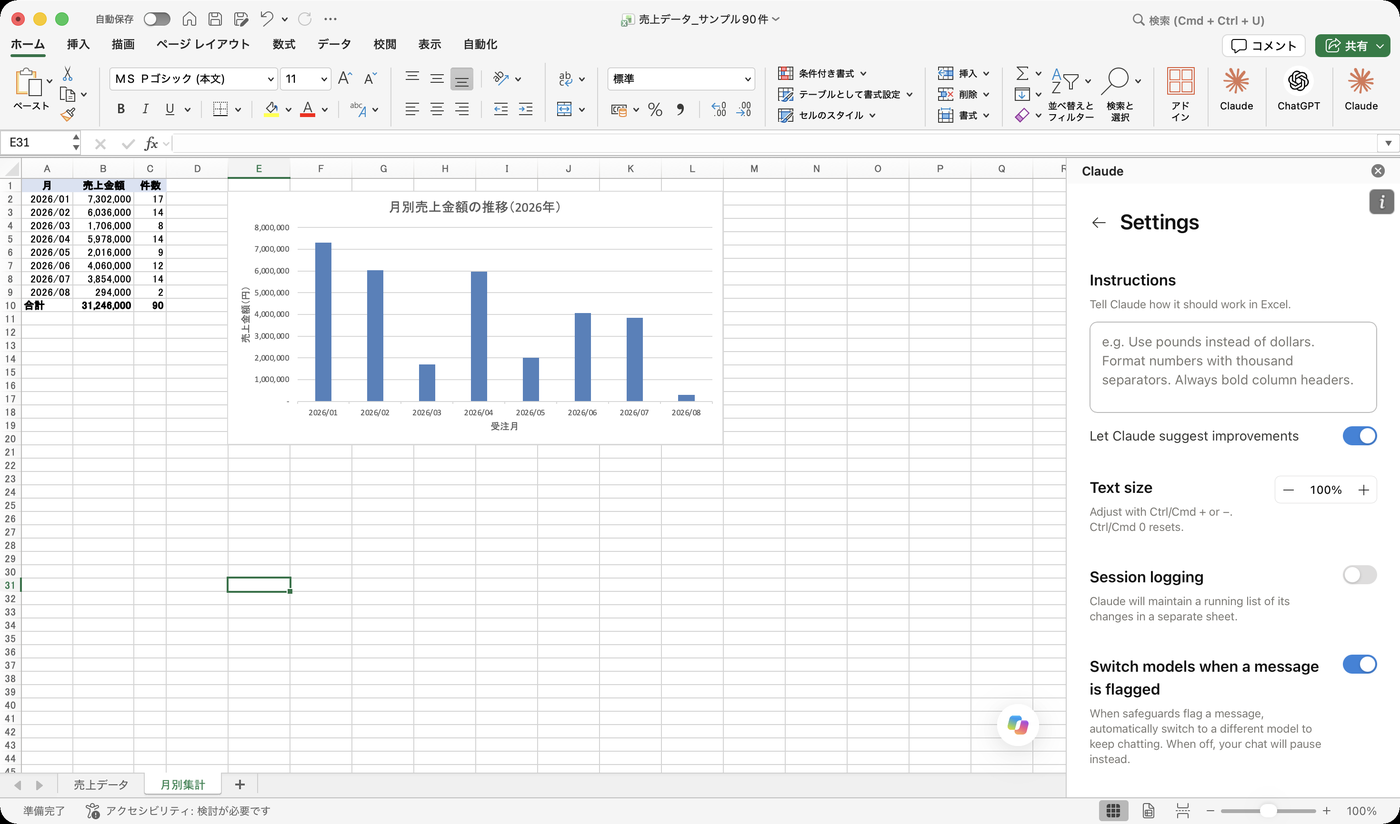Click the AutoSum sigma icon
The image size is (1400, 824).
click(x=1022, y=73)
